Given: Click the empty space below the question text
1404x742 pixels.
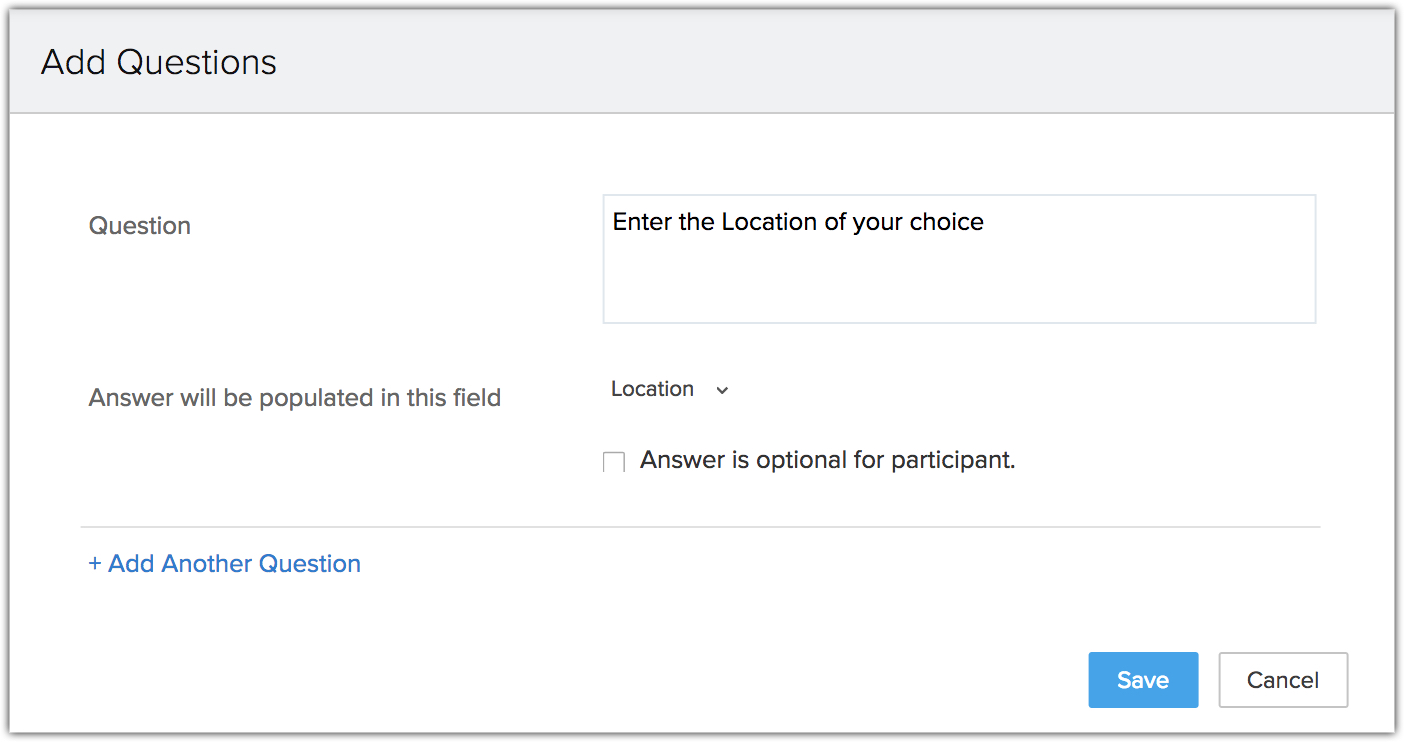Looking at the screenshot, I should click(x=958, y=285).
